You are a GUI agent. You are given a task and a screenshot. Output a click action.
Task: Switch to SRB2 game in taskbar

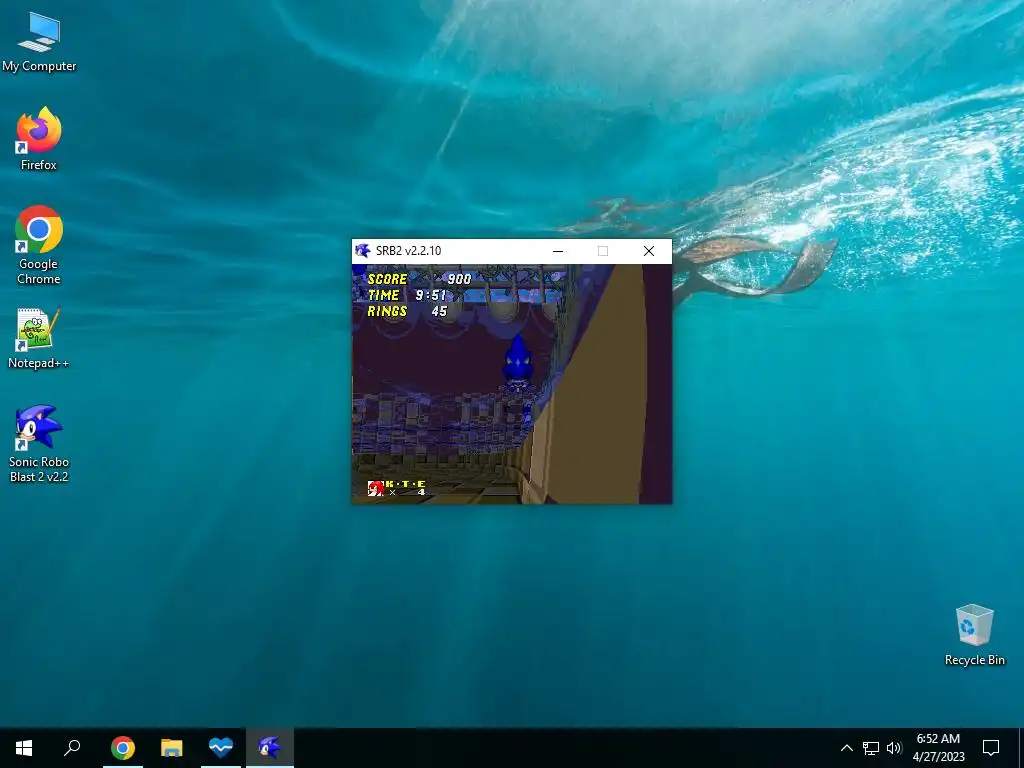[270, 748]
